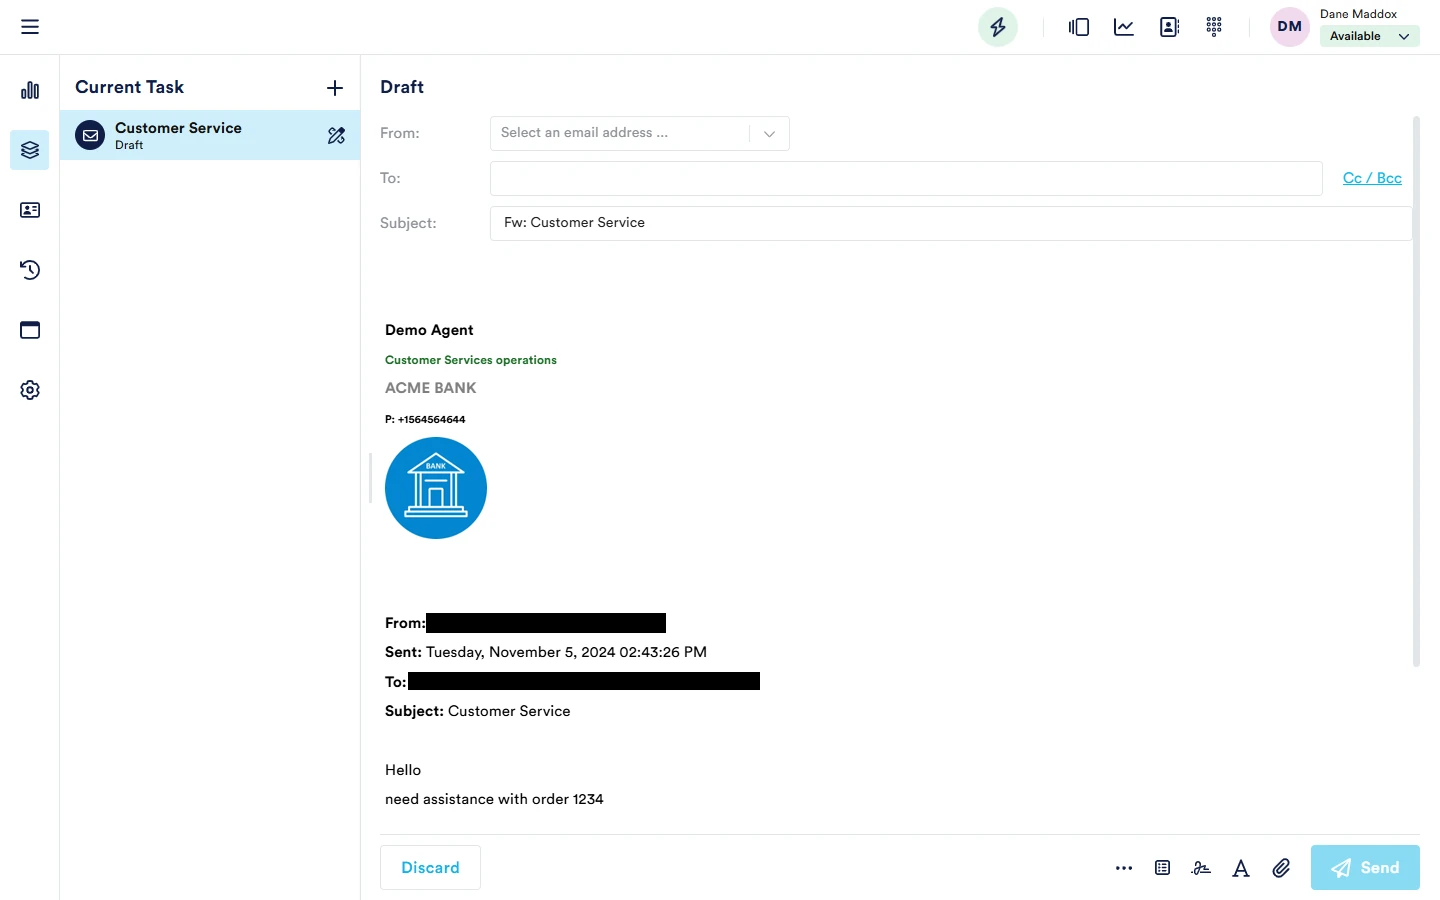Click Discard to delete the draft
The height and width of the screenshot is (900, 1440).
tap(430, 868)
